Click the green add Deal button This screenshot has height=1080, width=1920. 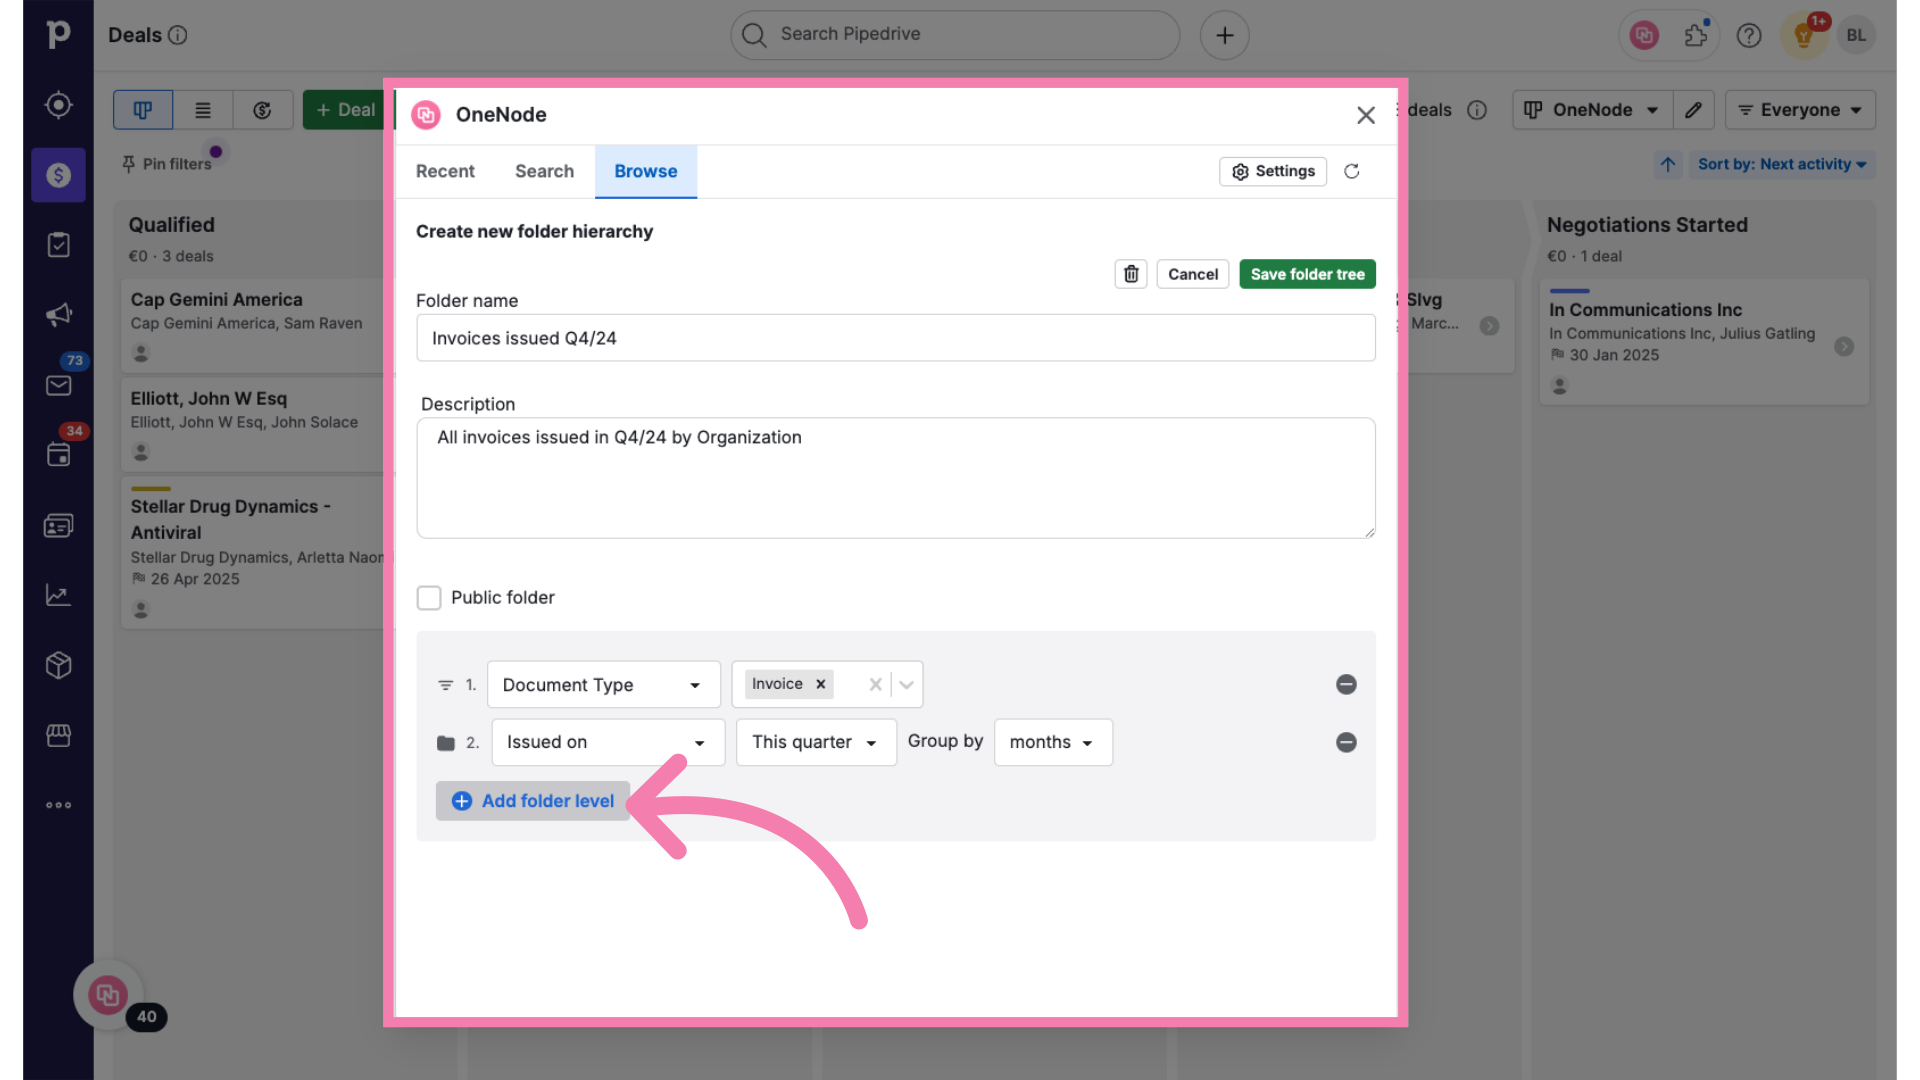[343, 110]
